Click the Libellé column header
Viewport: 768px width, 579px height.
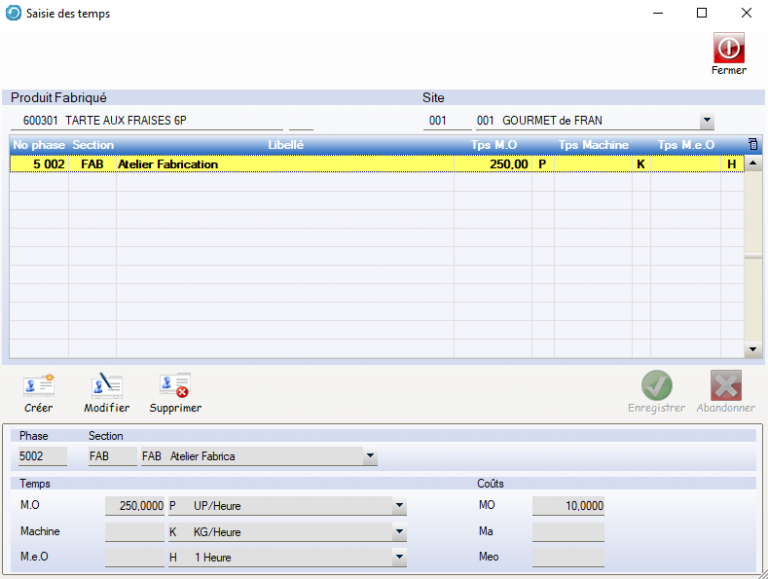pyautogui.click(x=285, y=145)
